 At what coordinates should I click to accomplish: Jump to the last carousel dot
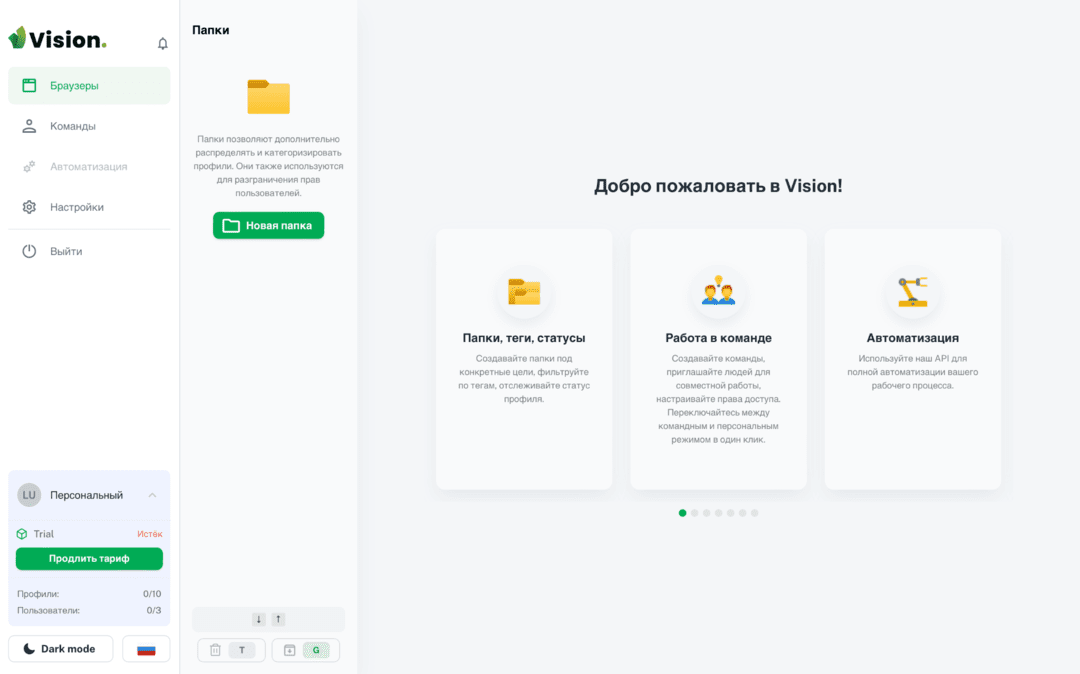coord(755,513)
